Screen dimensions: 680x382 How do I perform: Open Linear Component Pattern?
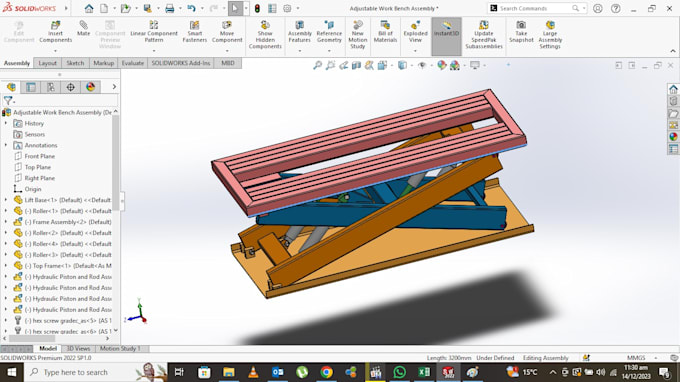click(154, 32)
